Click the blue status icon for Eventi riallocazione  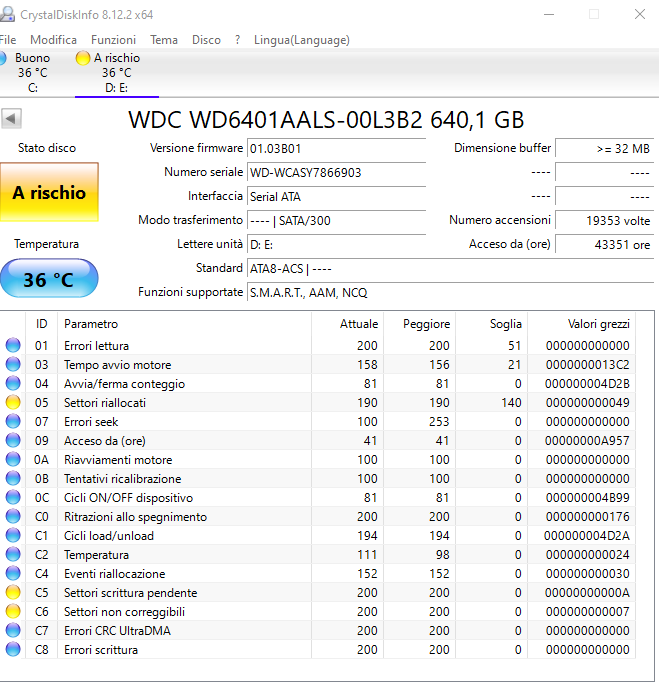13,573
